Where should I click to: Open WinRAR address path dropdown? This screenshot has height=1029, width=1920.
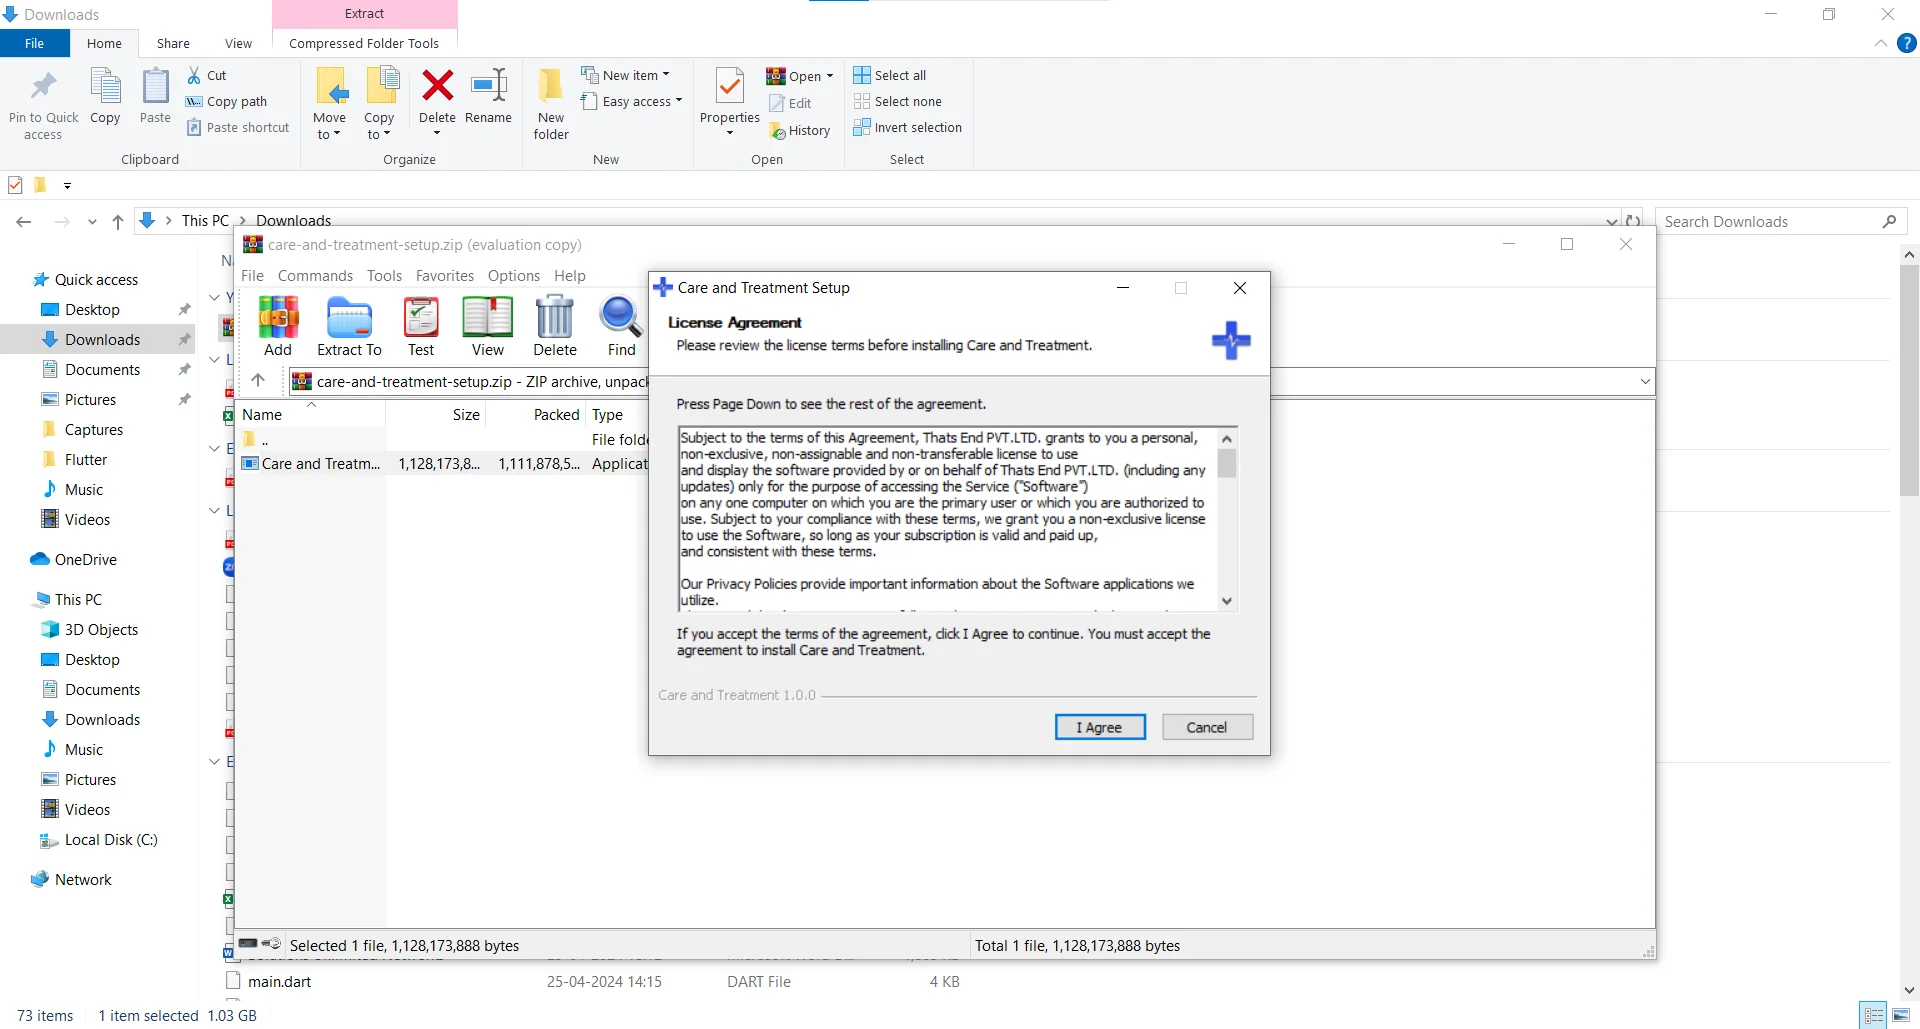[1645, 381]
